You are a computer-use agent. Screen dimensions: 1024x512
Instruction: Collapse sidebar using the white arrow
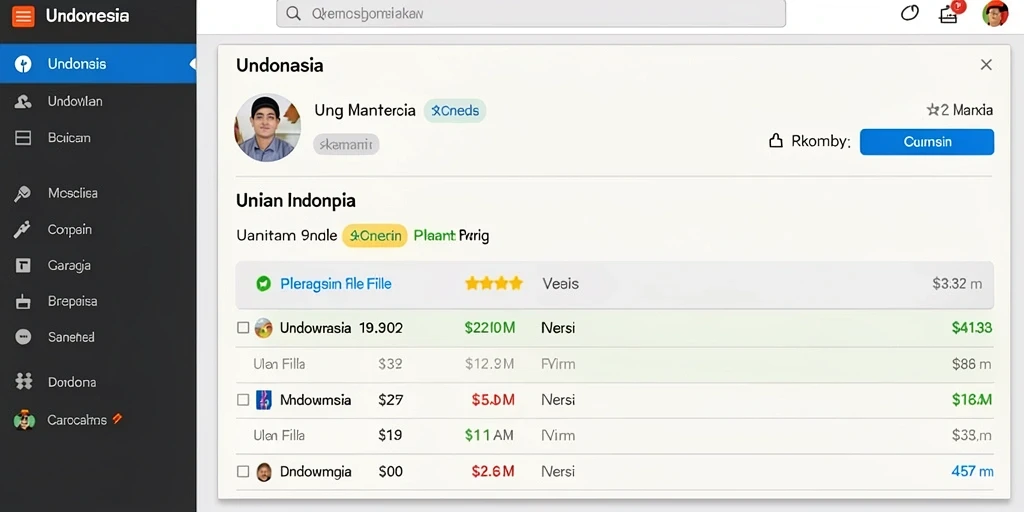coord(192,64)
